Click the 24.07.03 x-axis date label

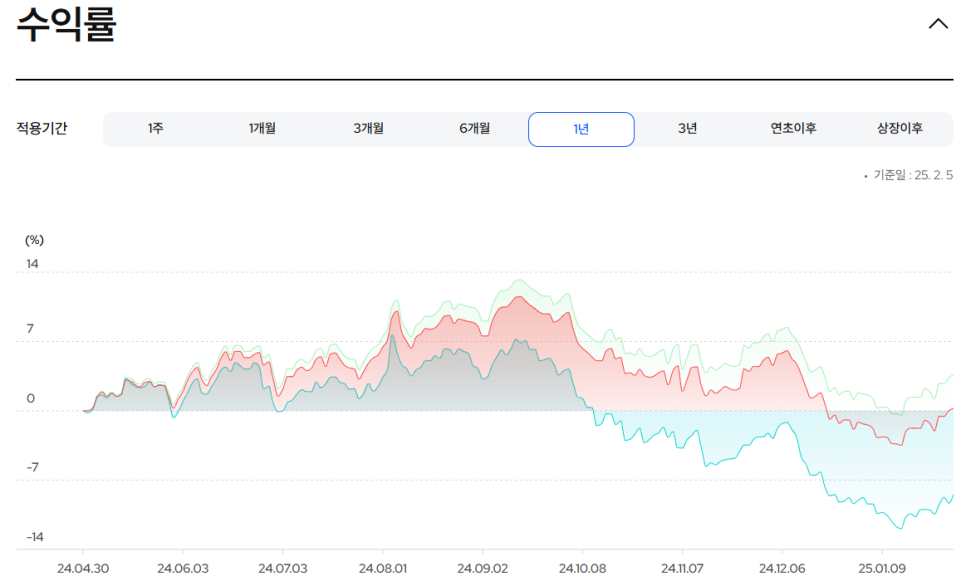283,568
